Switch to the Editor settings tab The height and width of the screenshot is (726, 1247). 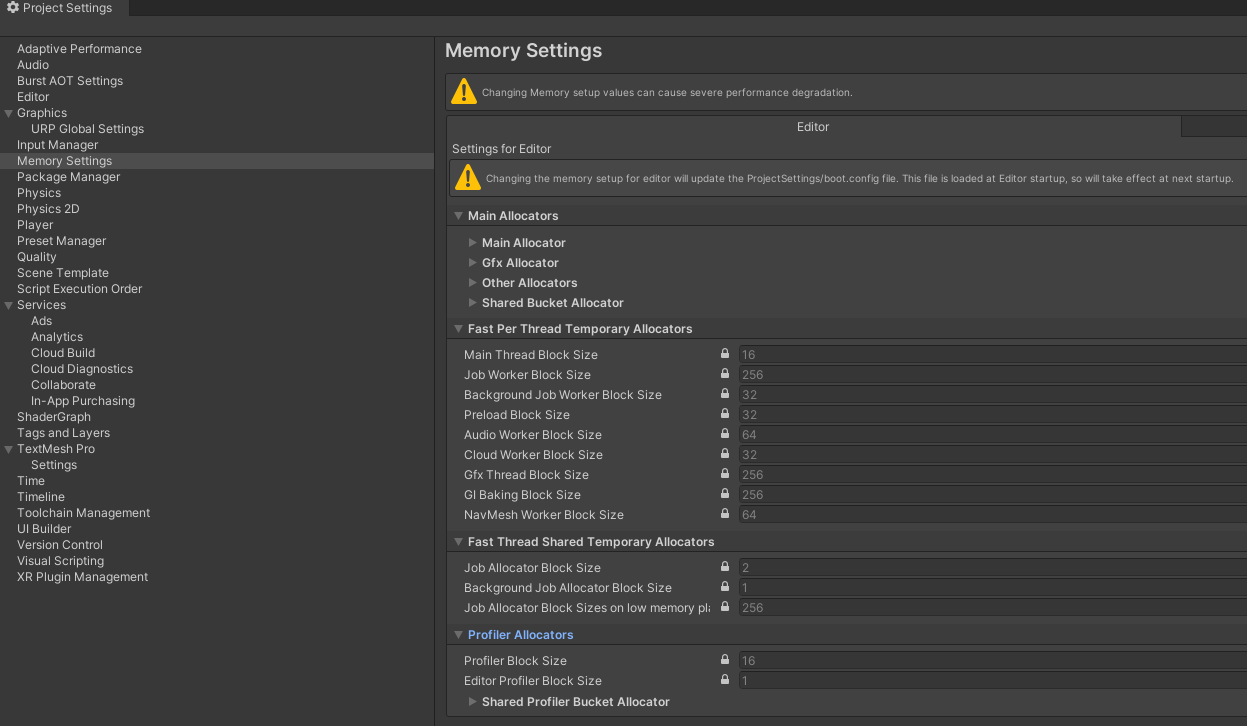click(x=812, y=126)
